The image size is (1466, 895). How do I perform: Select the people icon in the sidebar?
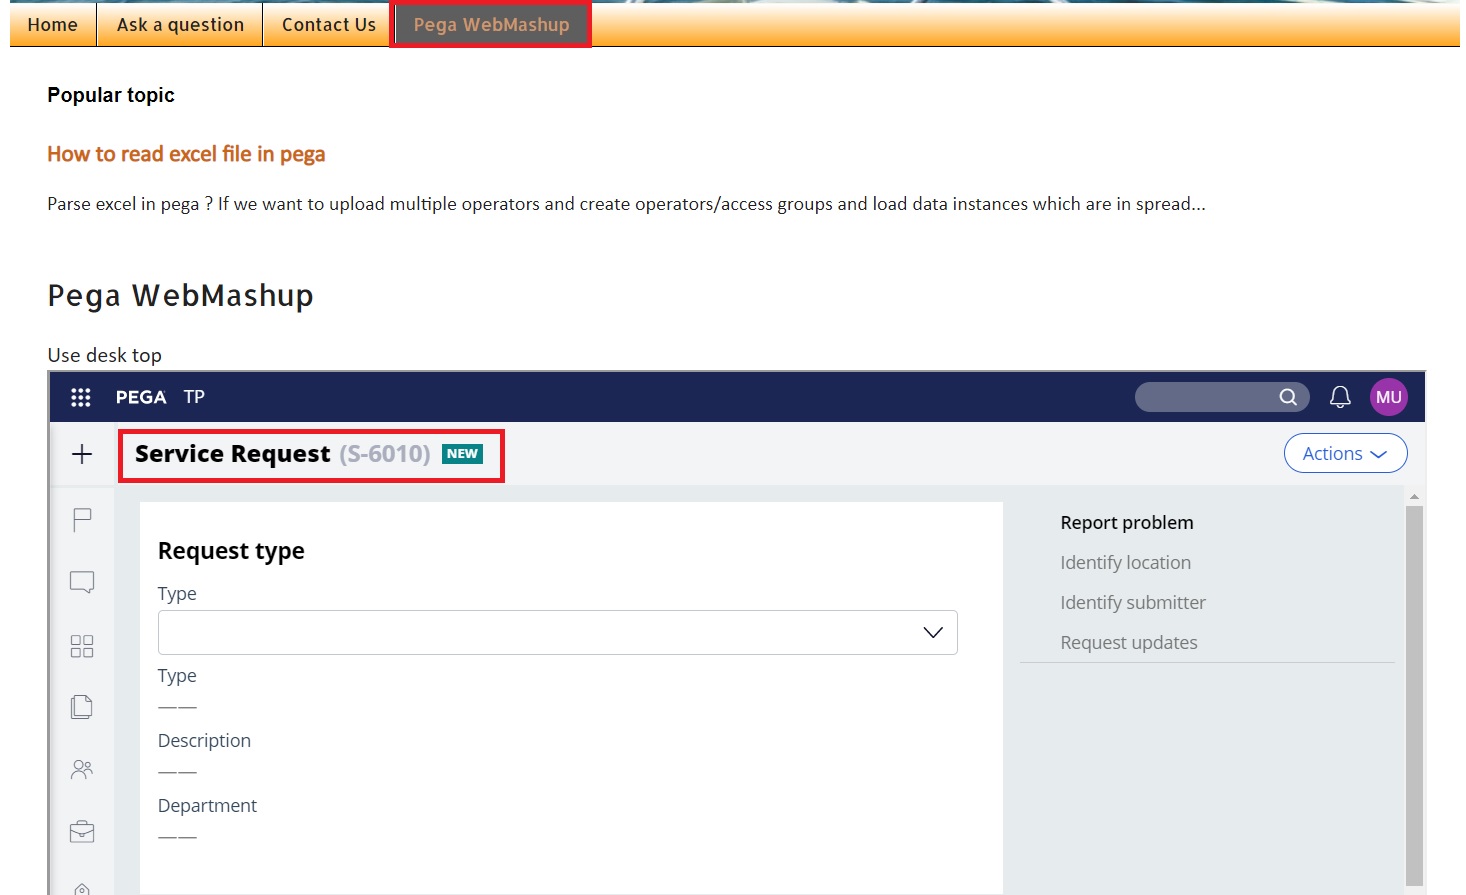tap(81, 769)
